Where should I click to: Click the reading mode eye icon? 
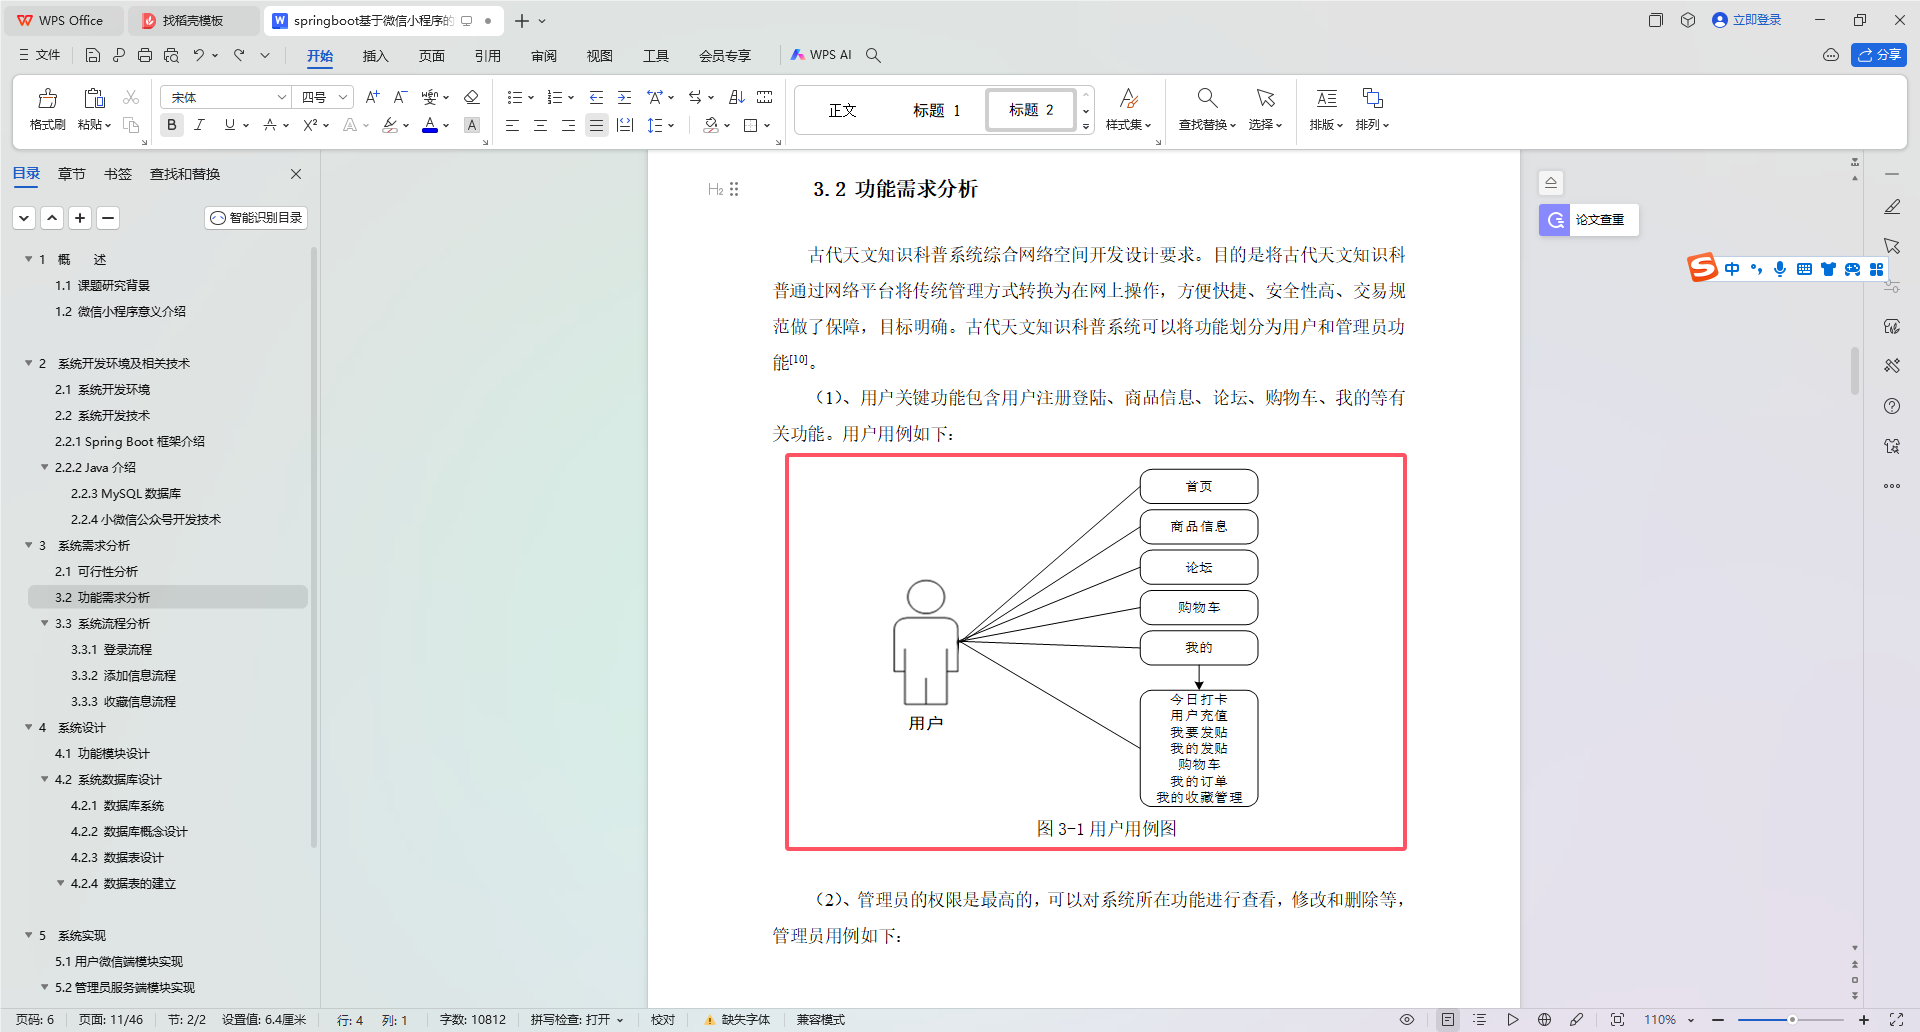1407,1020
